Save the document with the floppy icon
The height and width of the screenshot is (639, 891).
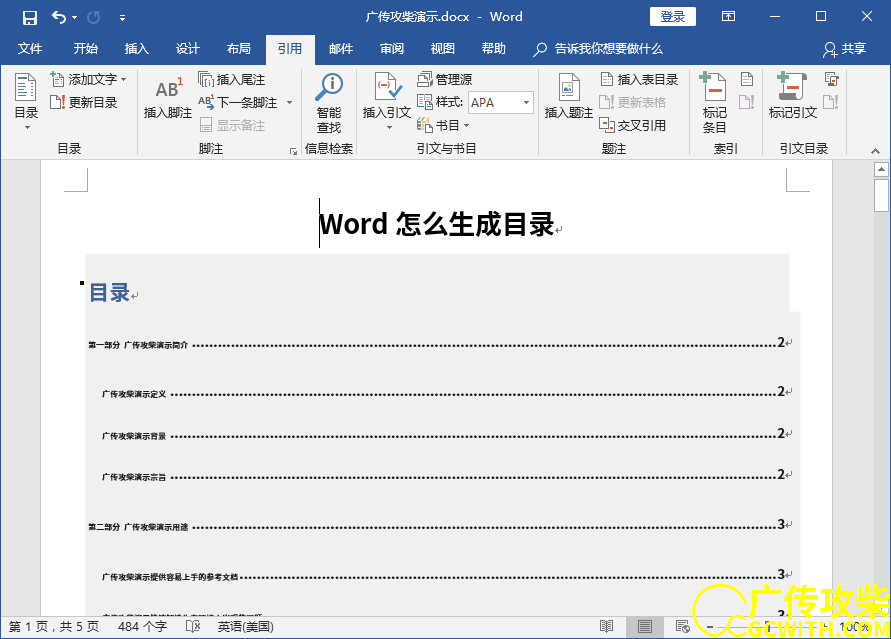[30, 18]
